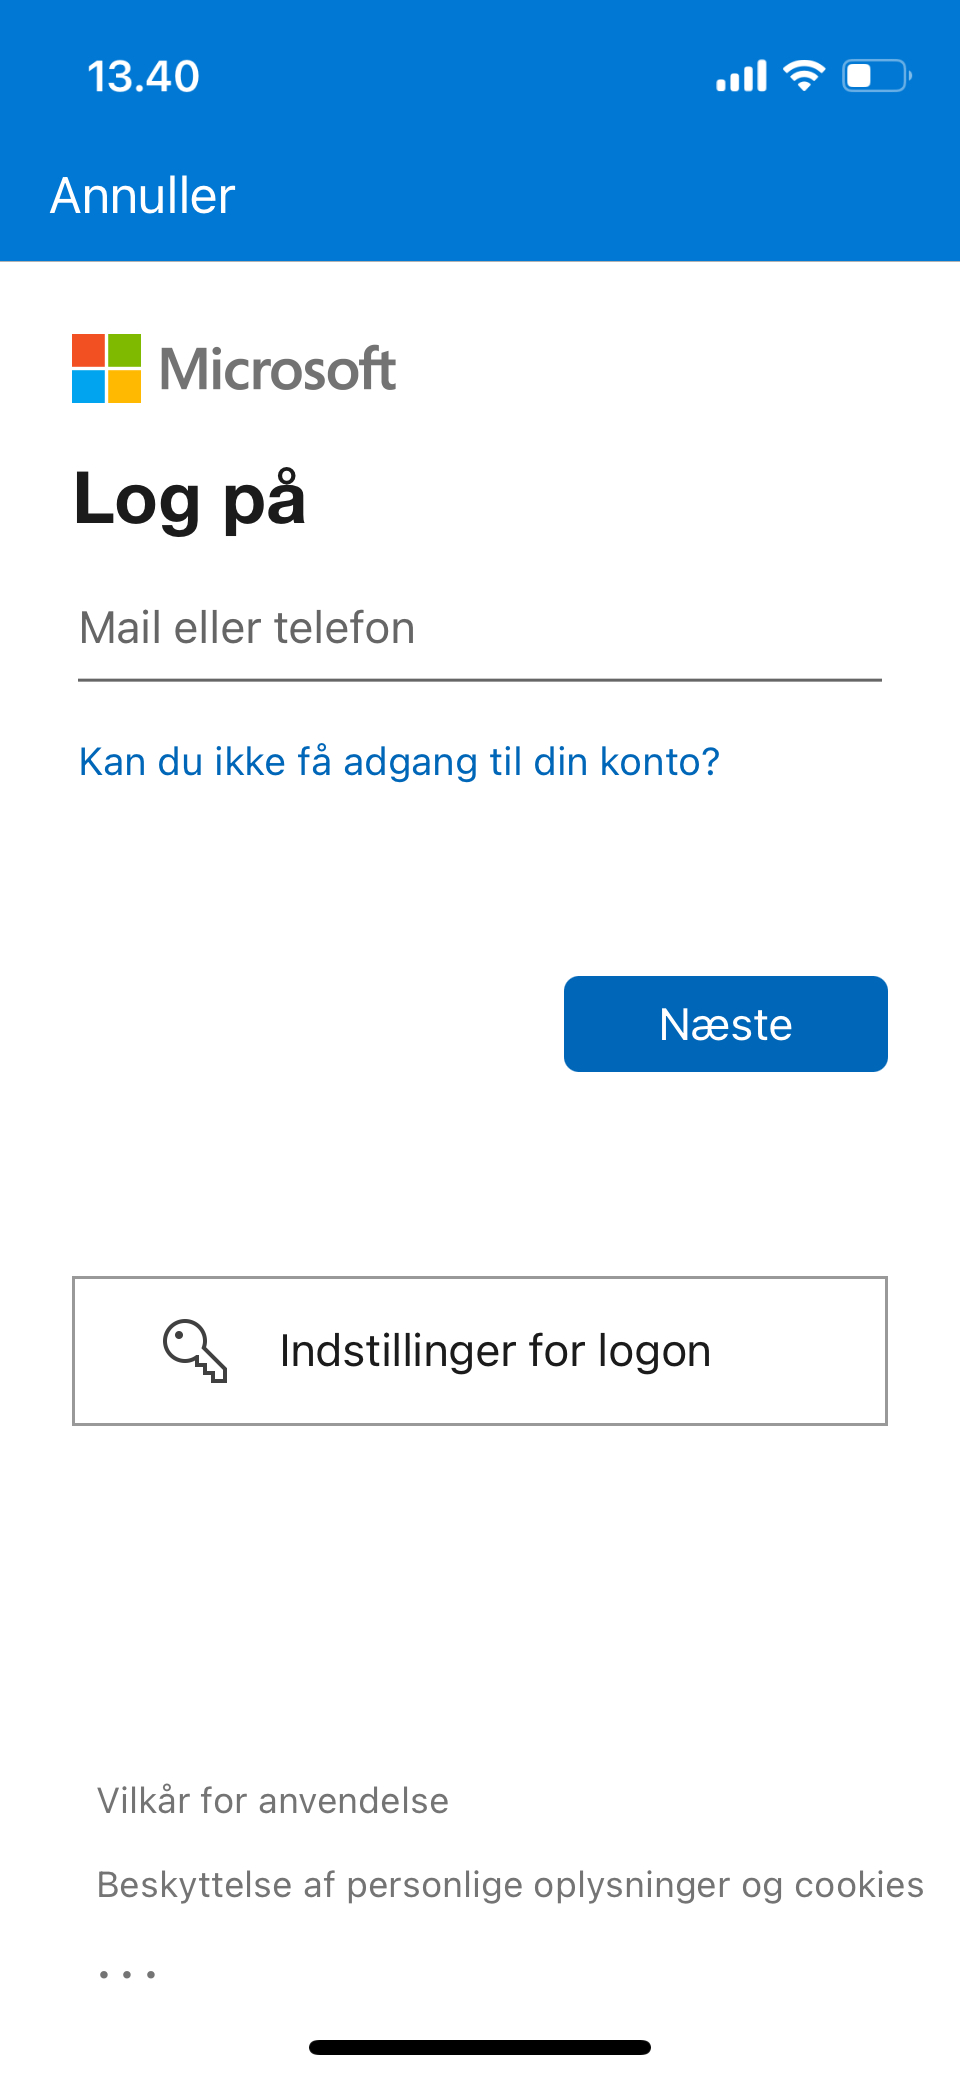Open Kan du ikke få adgang link
This screenshot has height=2079, width=960.
pos(399,762)
